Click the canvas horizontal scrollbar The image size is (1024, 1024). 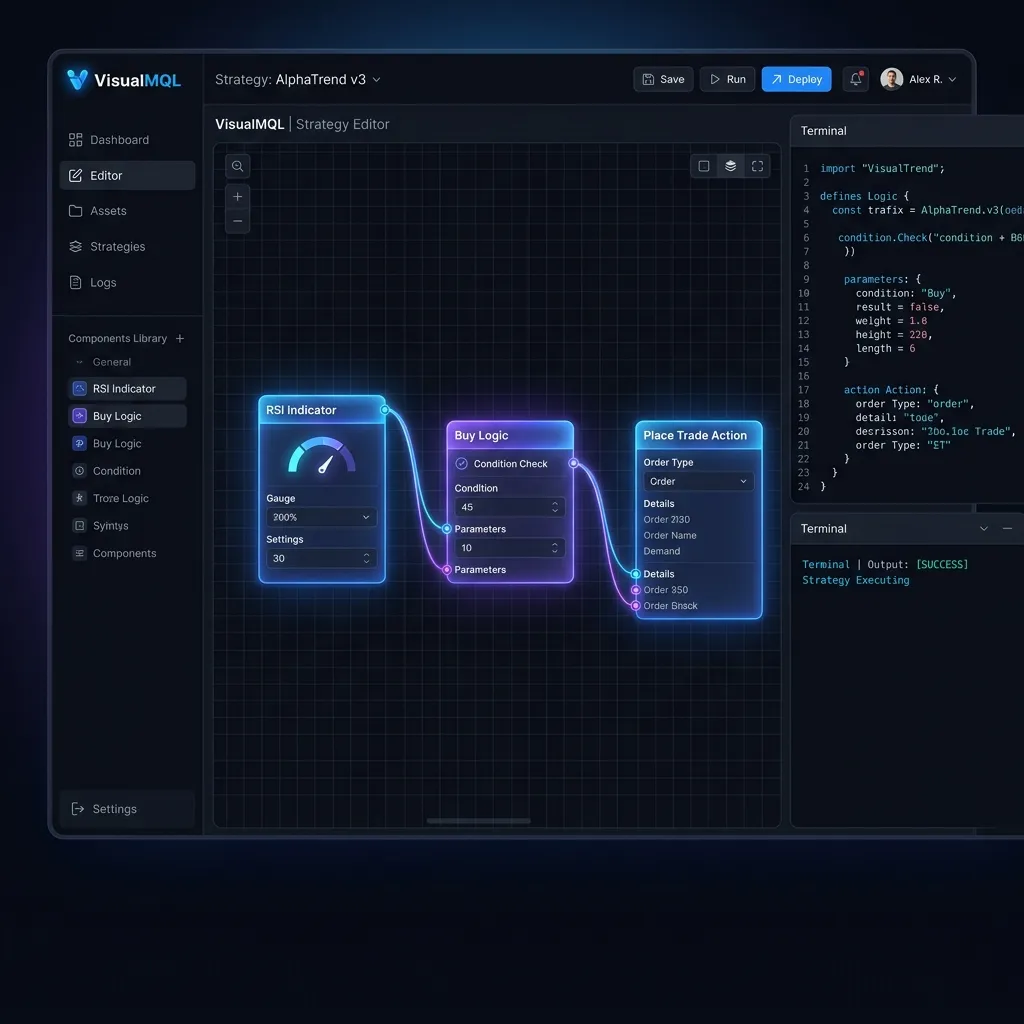tap(479, 821)
